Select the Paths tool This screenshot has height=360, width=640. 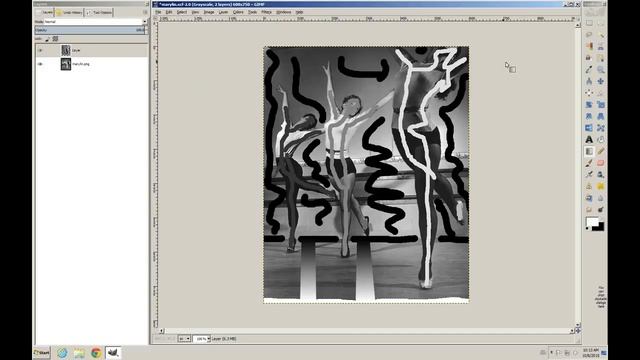(x=600, y=58)
